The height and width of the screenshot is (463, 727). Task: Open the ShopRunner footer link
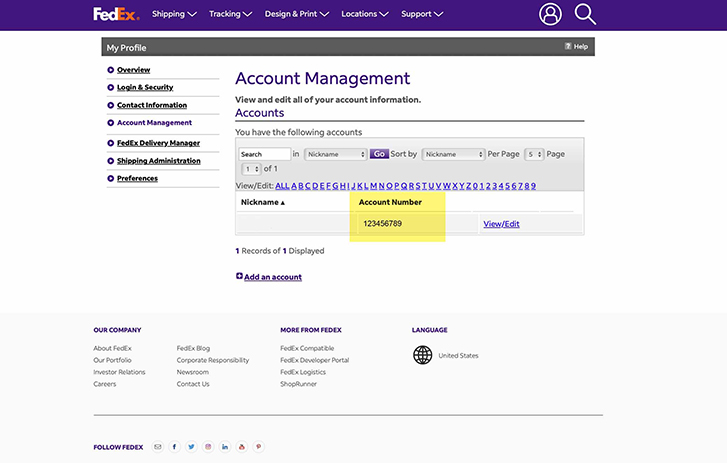pyautogui.click(x=298, y=384)
